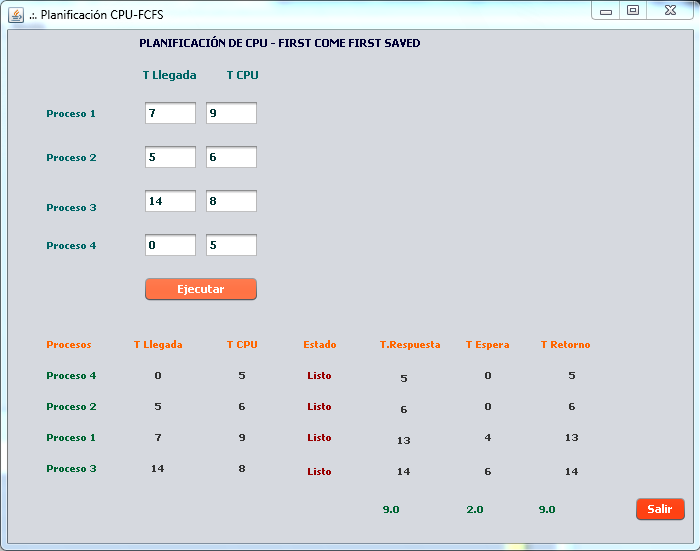
Task: Click Proceso 3 T Llegada field showing 14
Action: tap(170, 201)
